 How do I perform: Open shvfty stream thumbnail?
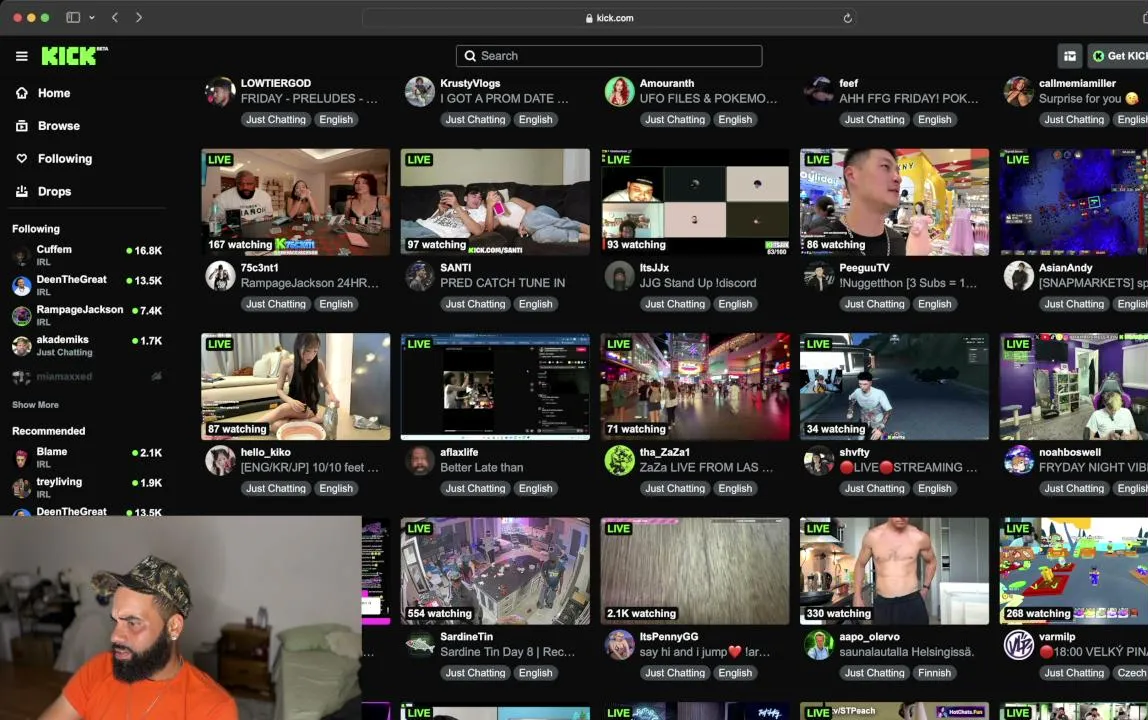(894, 387)
